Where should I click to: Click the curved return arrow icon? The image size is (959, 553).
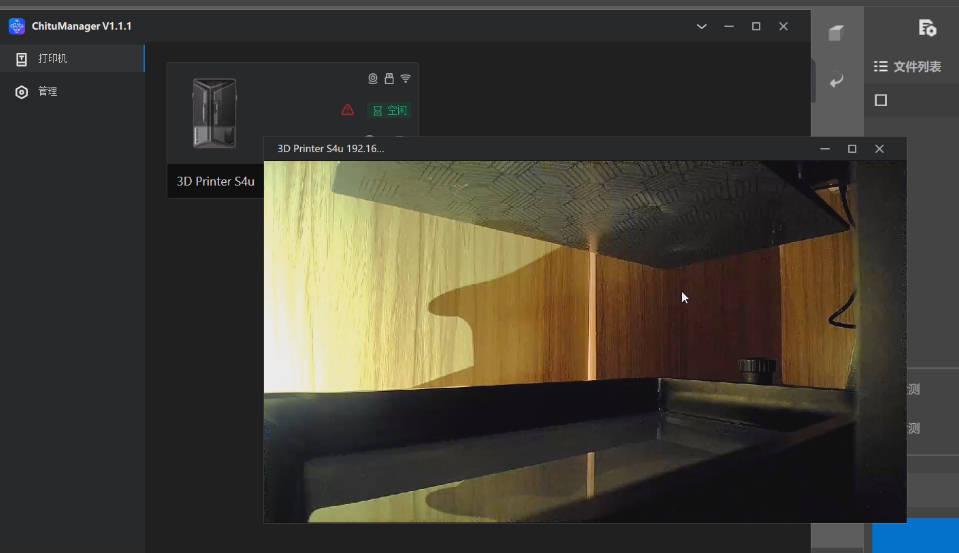pos(836,81)
